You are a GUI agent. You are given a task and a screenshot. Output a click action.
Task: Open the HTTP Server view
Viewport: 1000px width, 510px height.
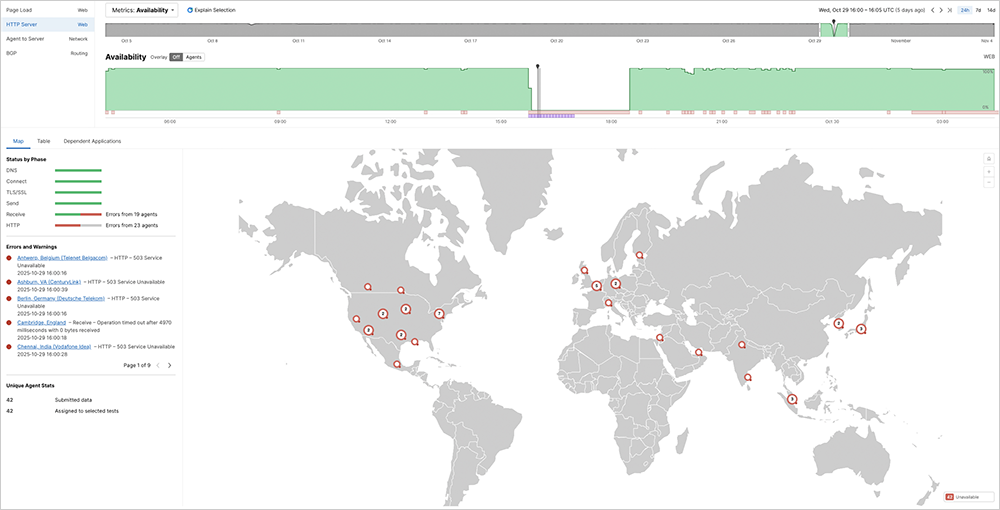(x=47, y=24)
